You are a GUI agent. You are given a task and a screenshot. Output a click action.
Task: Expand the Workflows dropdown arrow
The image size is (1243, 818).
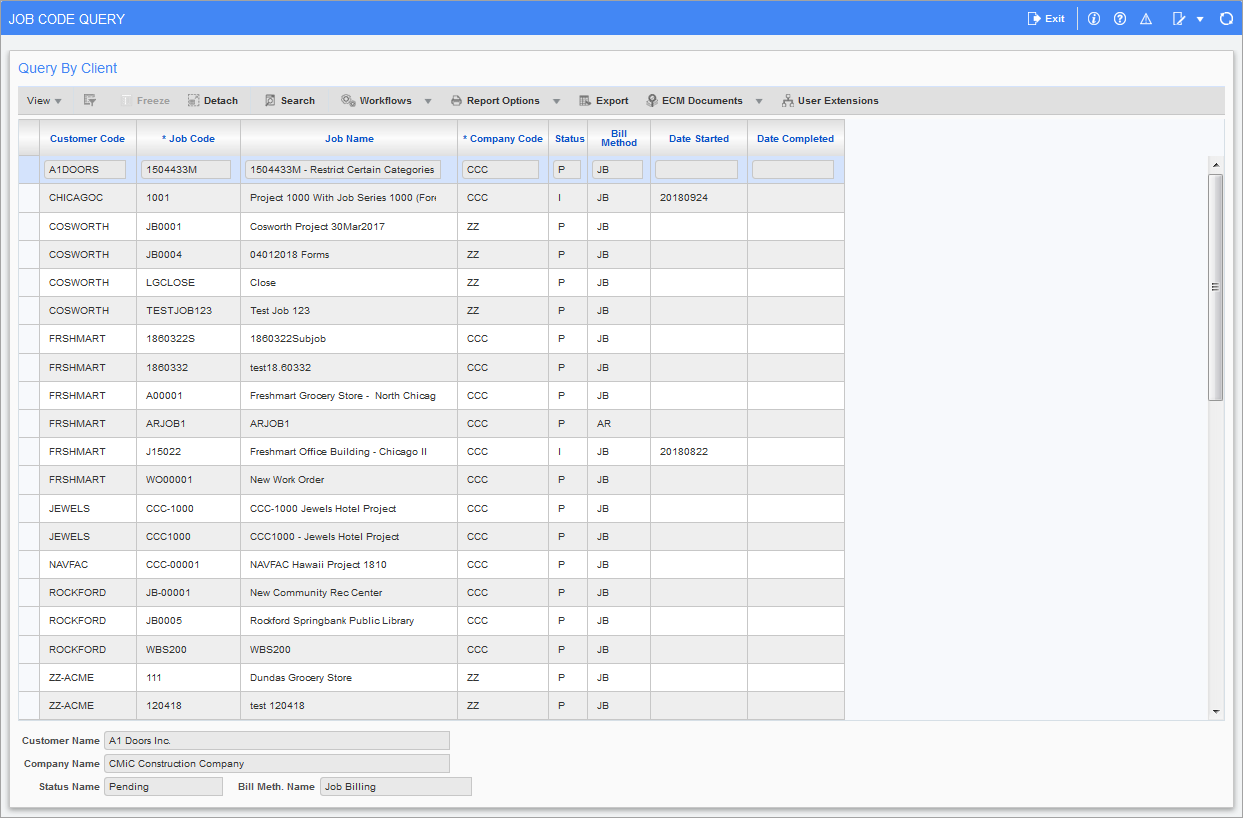(x=428, y=100)
